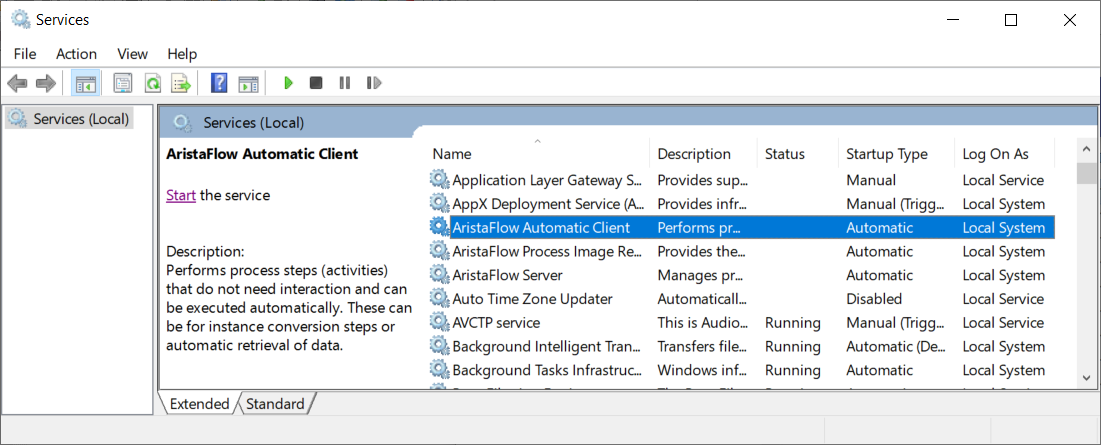
Task: Open Properties toolbar icon
Action: [123, 84]
